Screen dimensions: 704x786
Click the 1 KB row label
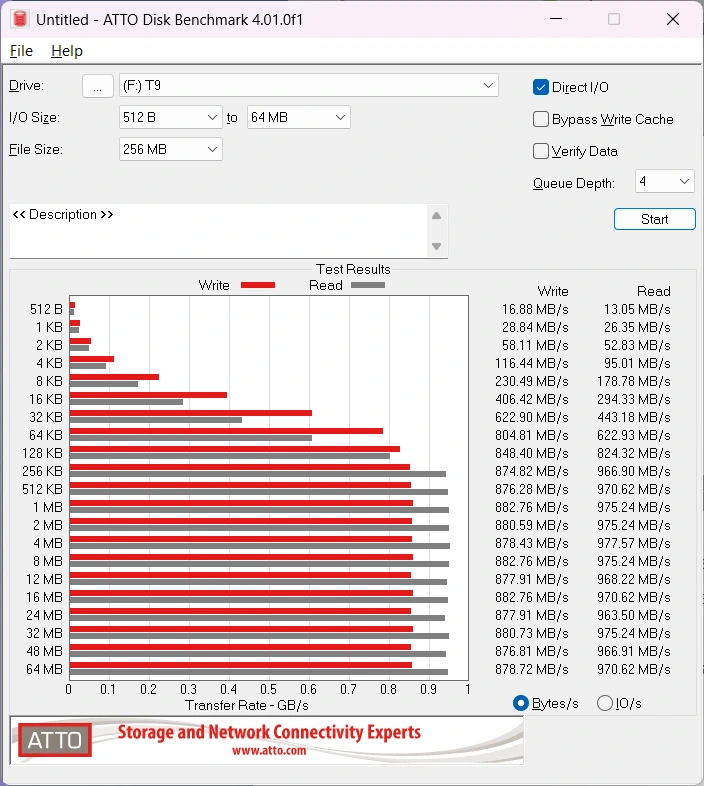tap(49, 327)
